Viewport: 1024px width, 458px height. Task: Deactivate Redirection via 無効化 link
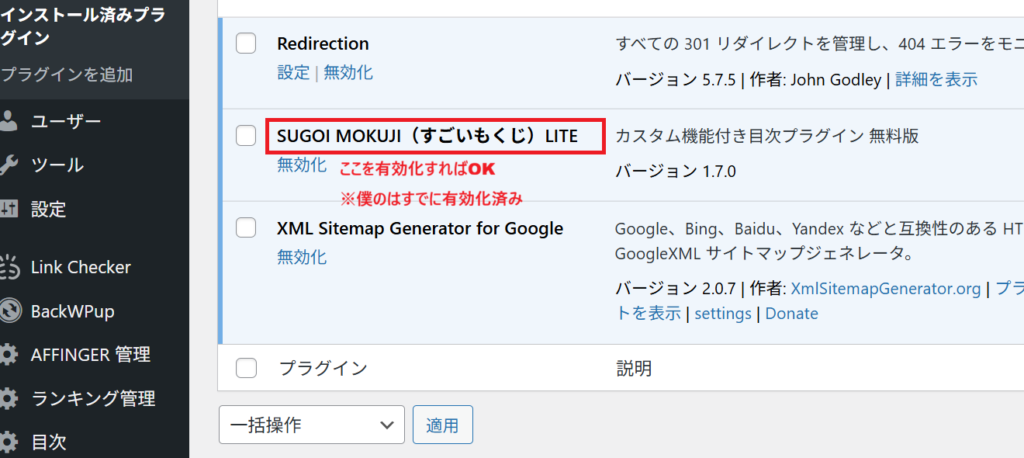coord(348,73)
